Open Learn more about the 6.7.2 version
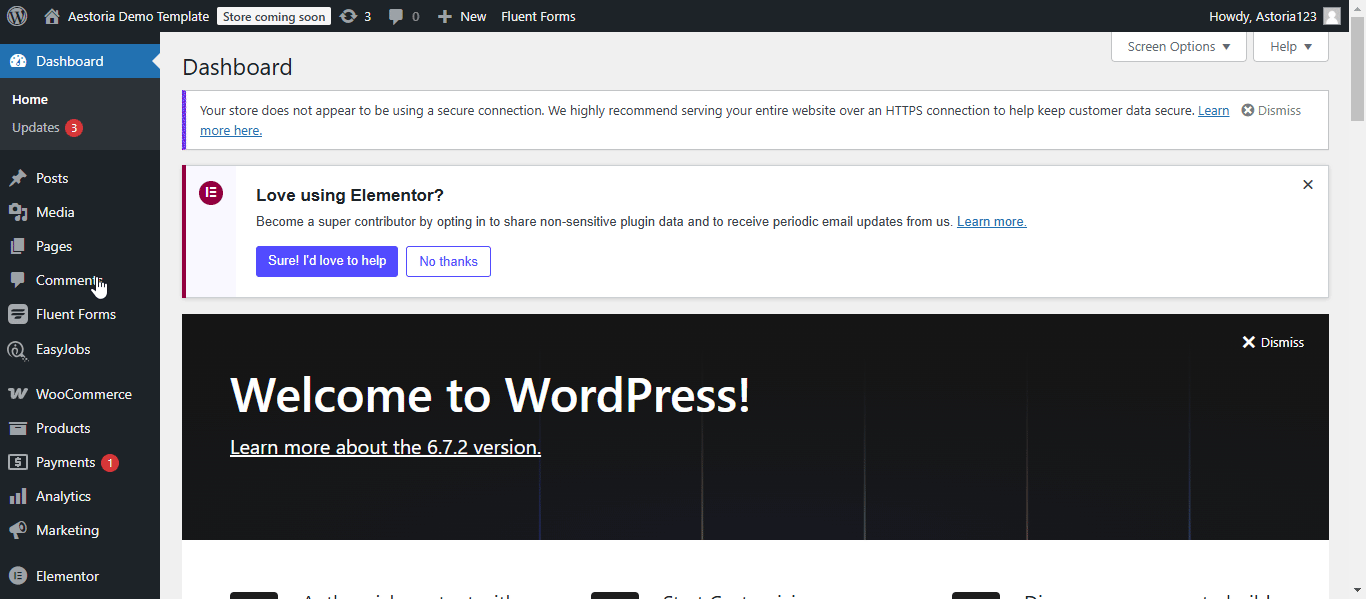Screen dimensions: 1366x599 click(x=385, y=447)
